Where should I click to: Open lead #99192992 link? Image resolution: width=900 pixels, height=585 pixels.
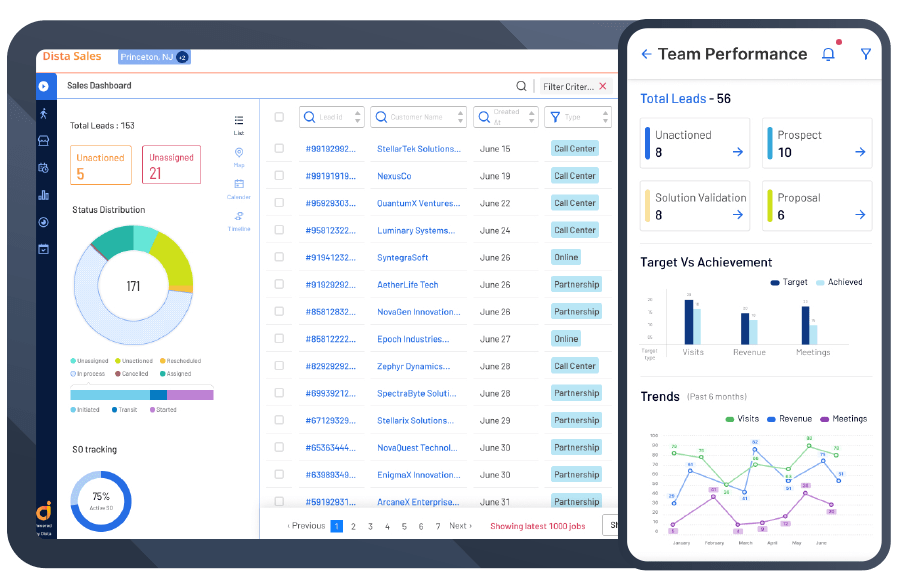tap(331, 149)
